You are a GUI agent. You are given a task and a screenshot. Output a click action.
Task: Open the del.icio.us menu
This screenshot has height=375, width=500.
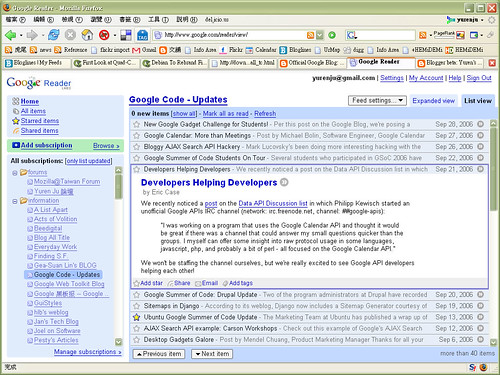click(x=217, y=20)
